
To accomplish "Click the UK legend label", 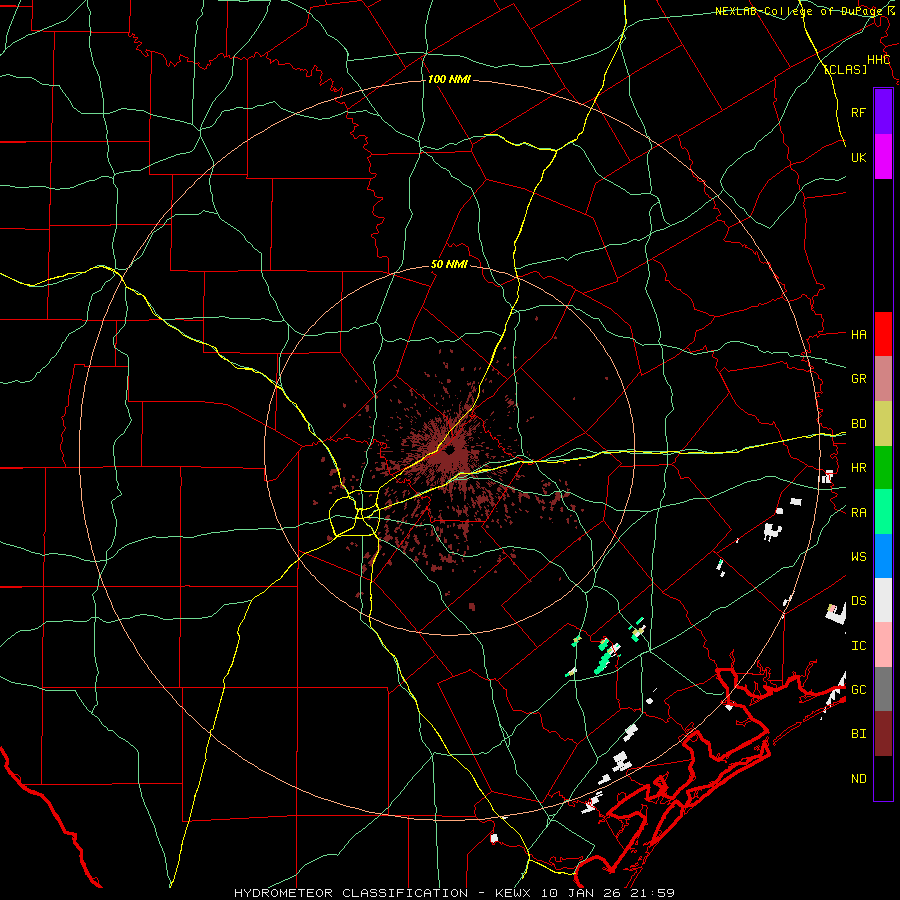I will (859, 157).
